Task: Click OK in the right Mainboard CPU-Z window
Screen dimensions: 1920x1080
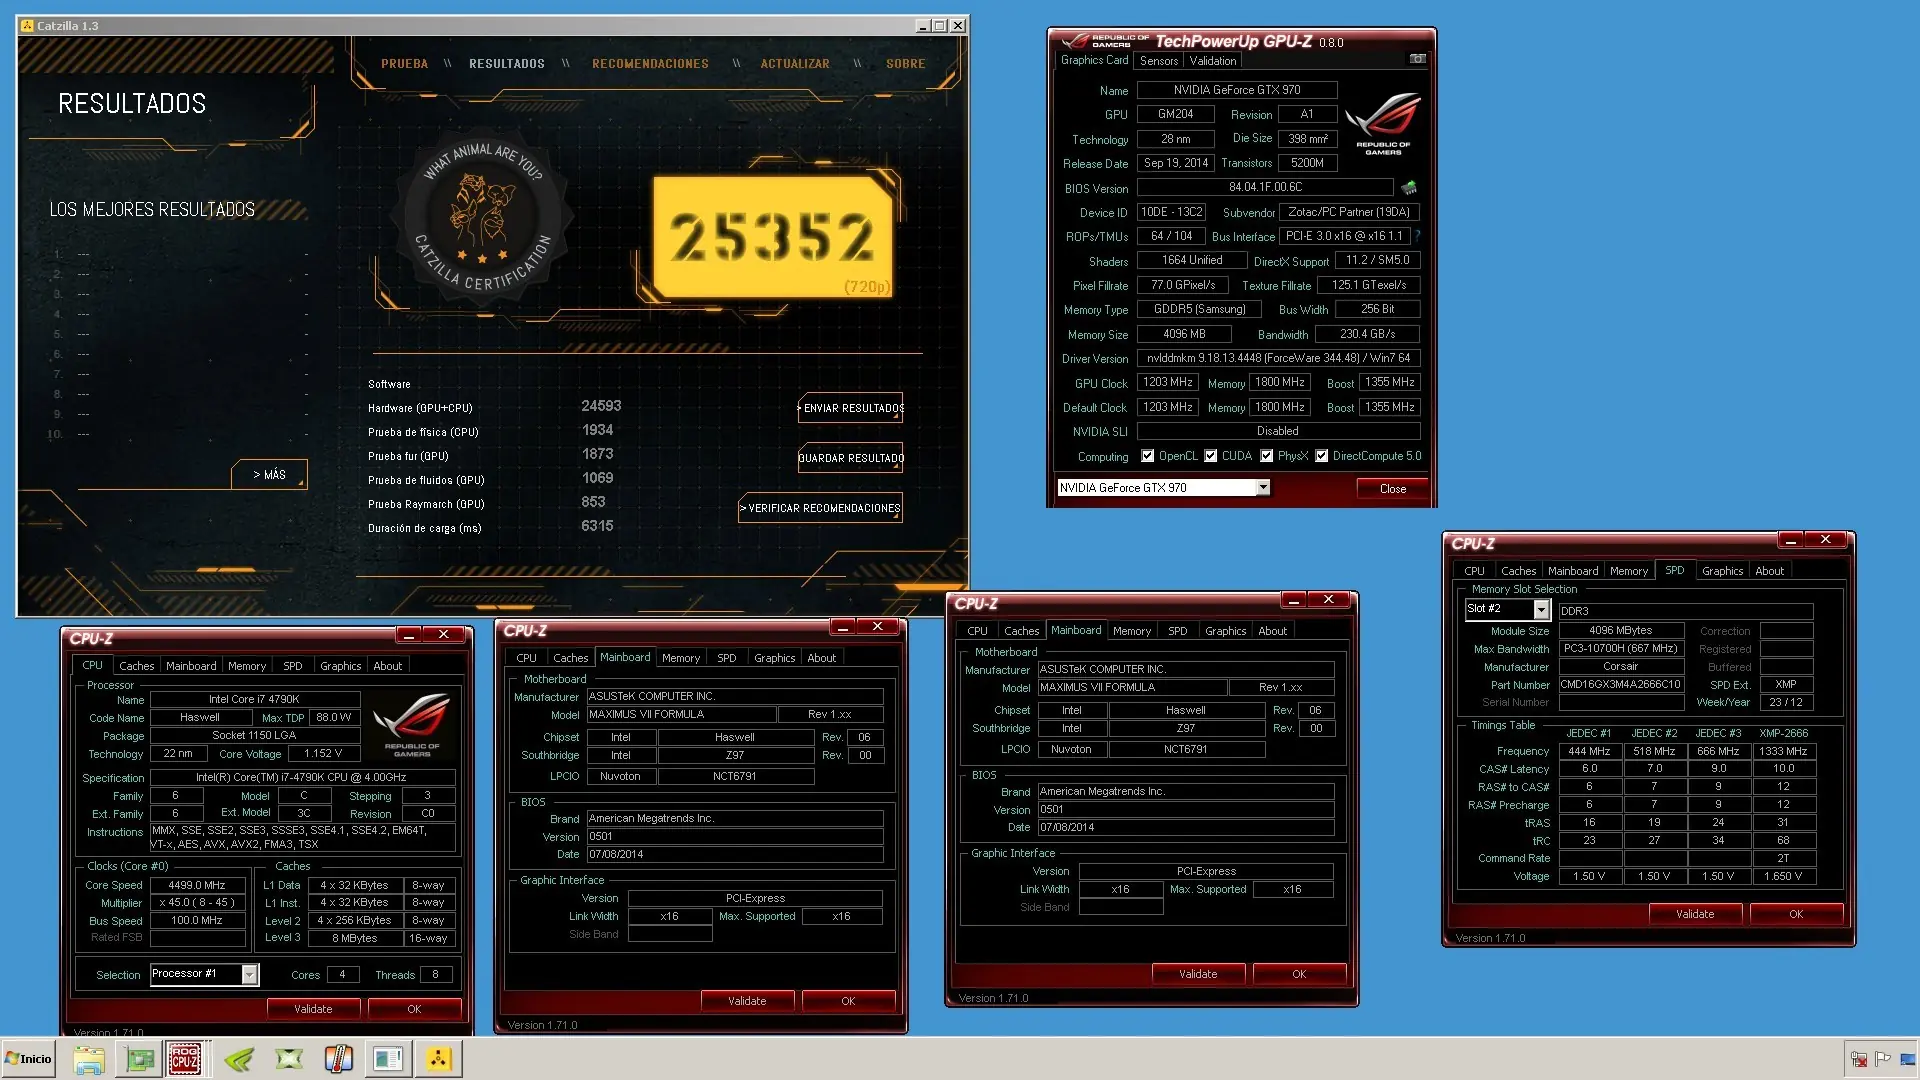Action: coord(1299,974)
